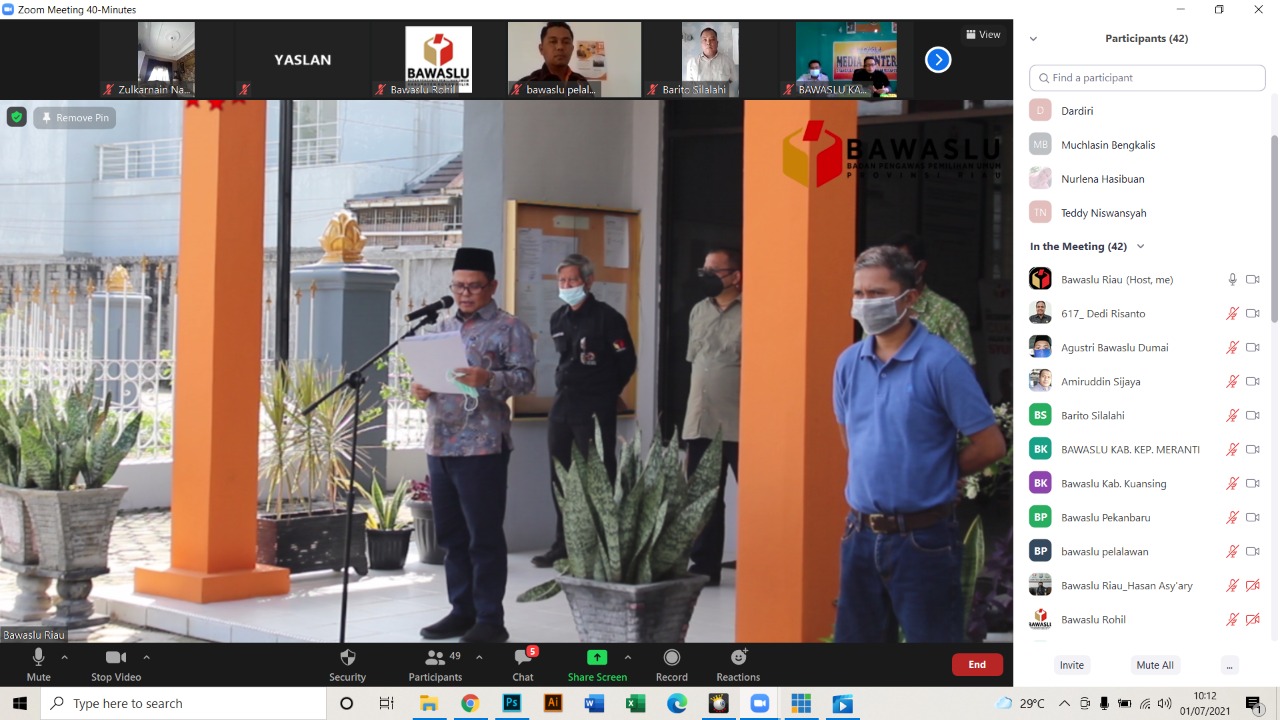Click the green Share Screen icon
This screenshot has height=720, width=1280.
point(597,658)
